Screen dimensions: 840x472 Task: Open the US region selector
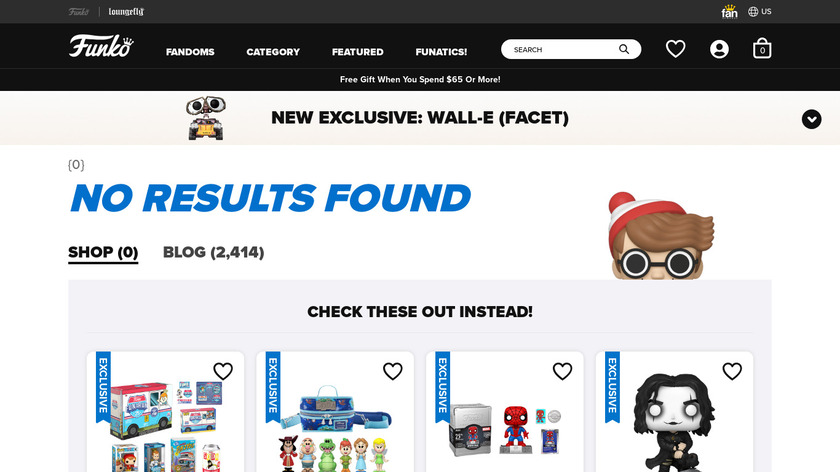(x=760, y=11)
